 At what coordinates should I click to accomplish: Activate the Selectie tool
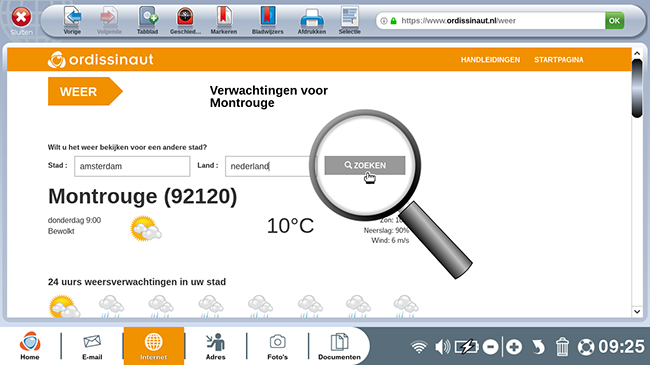point(349,20)
